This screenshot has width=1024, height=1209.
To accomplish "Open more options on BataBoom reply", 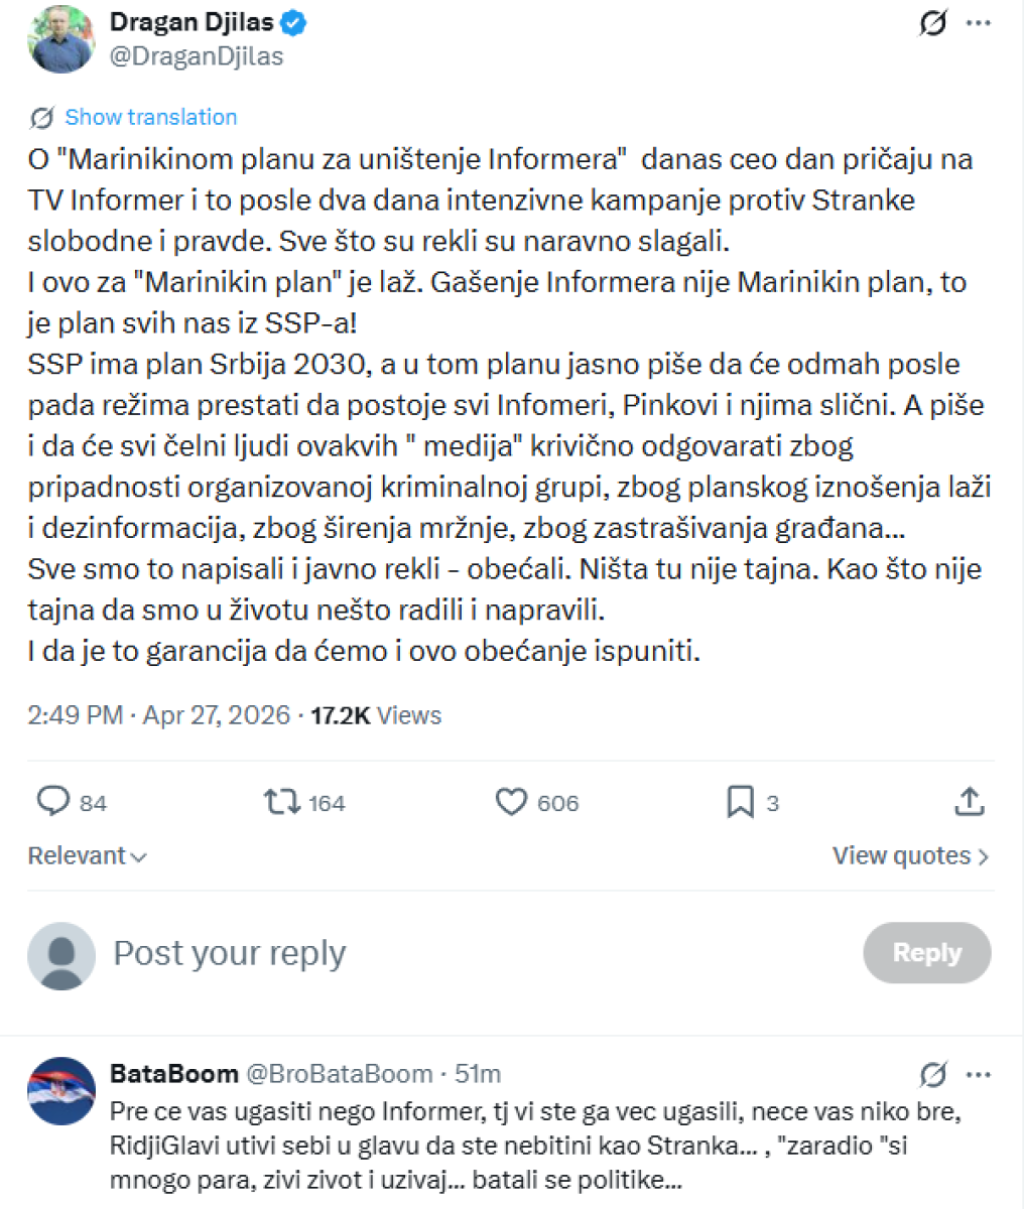I will tap(979, 1075).
